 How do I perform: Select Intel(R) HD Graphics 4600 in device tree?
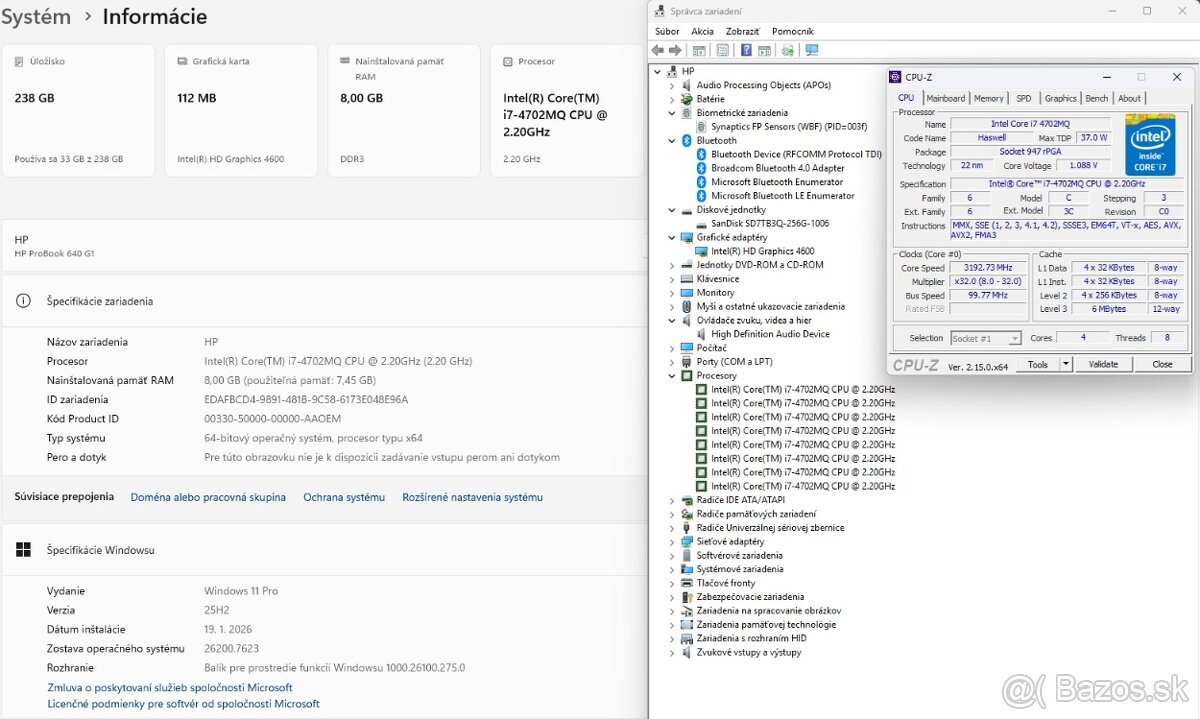tap(762, 251)
